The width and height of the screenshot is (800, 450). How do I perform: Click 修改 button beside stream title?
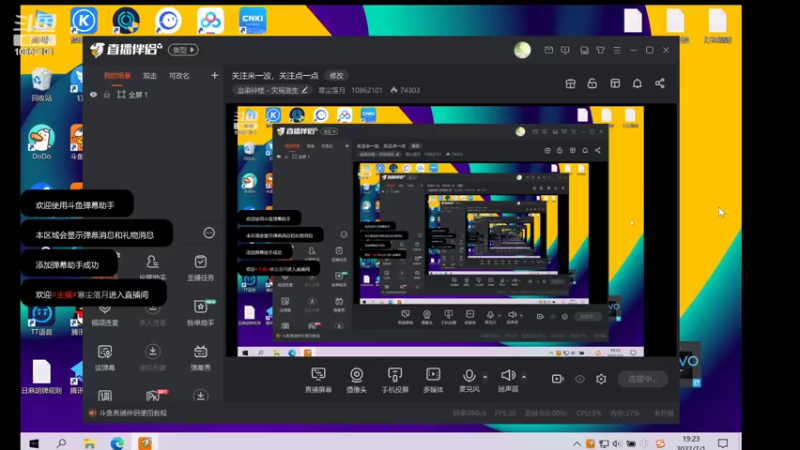(336, 76)
